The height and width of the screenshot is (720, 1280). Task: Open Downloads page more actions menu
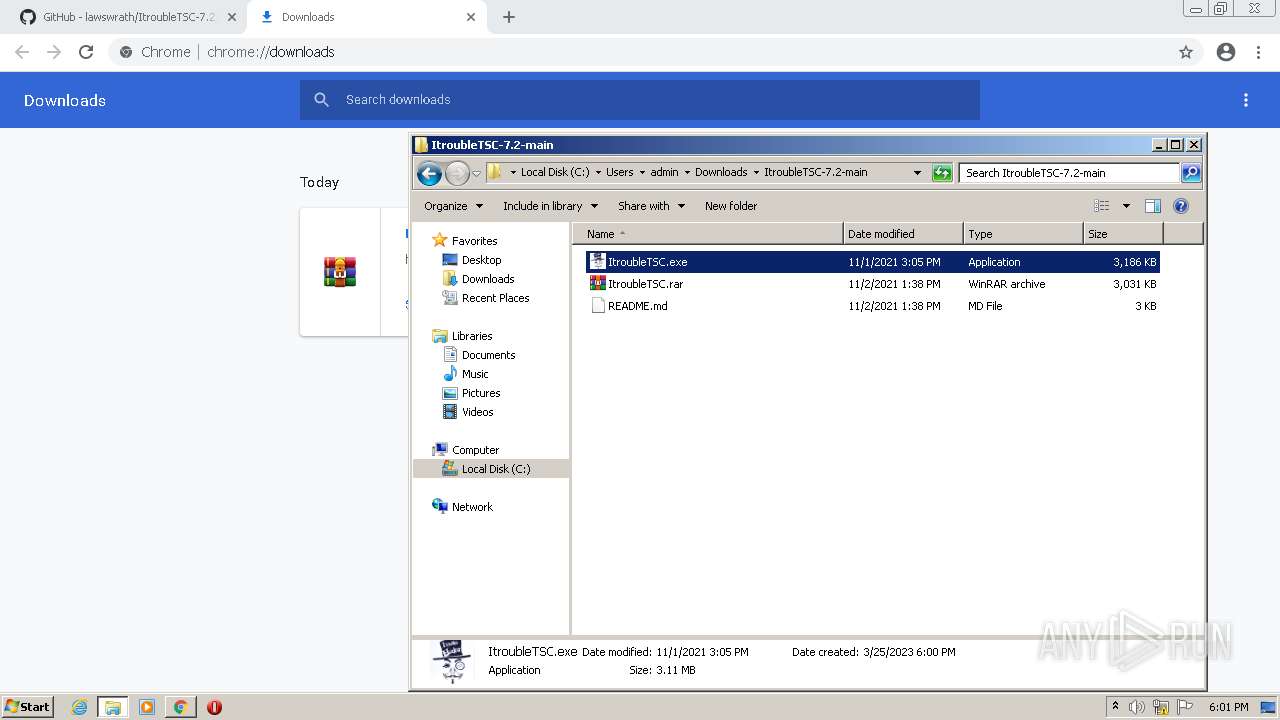pyautogui.click(x=1246, y=100)
